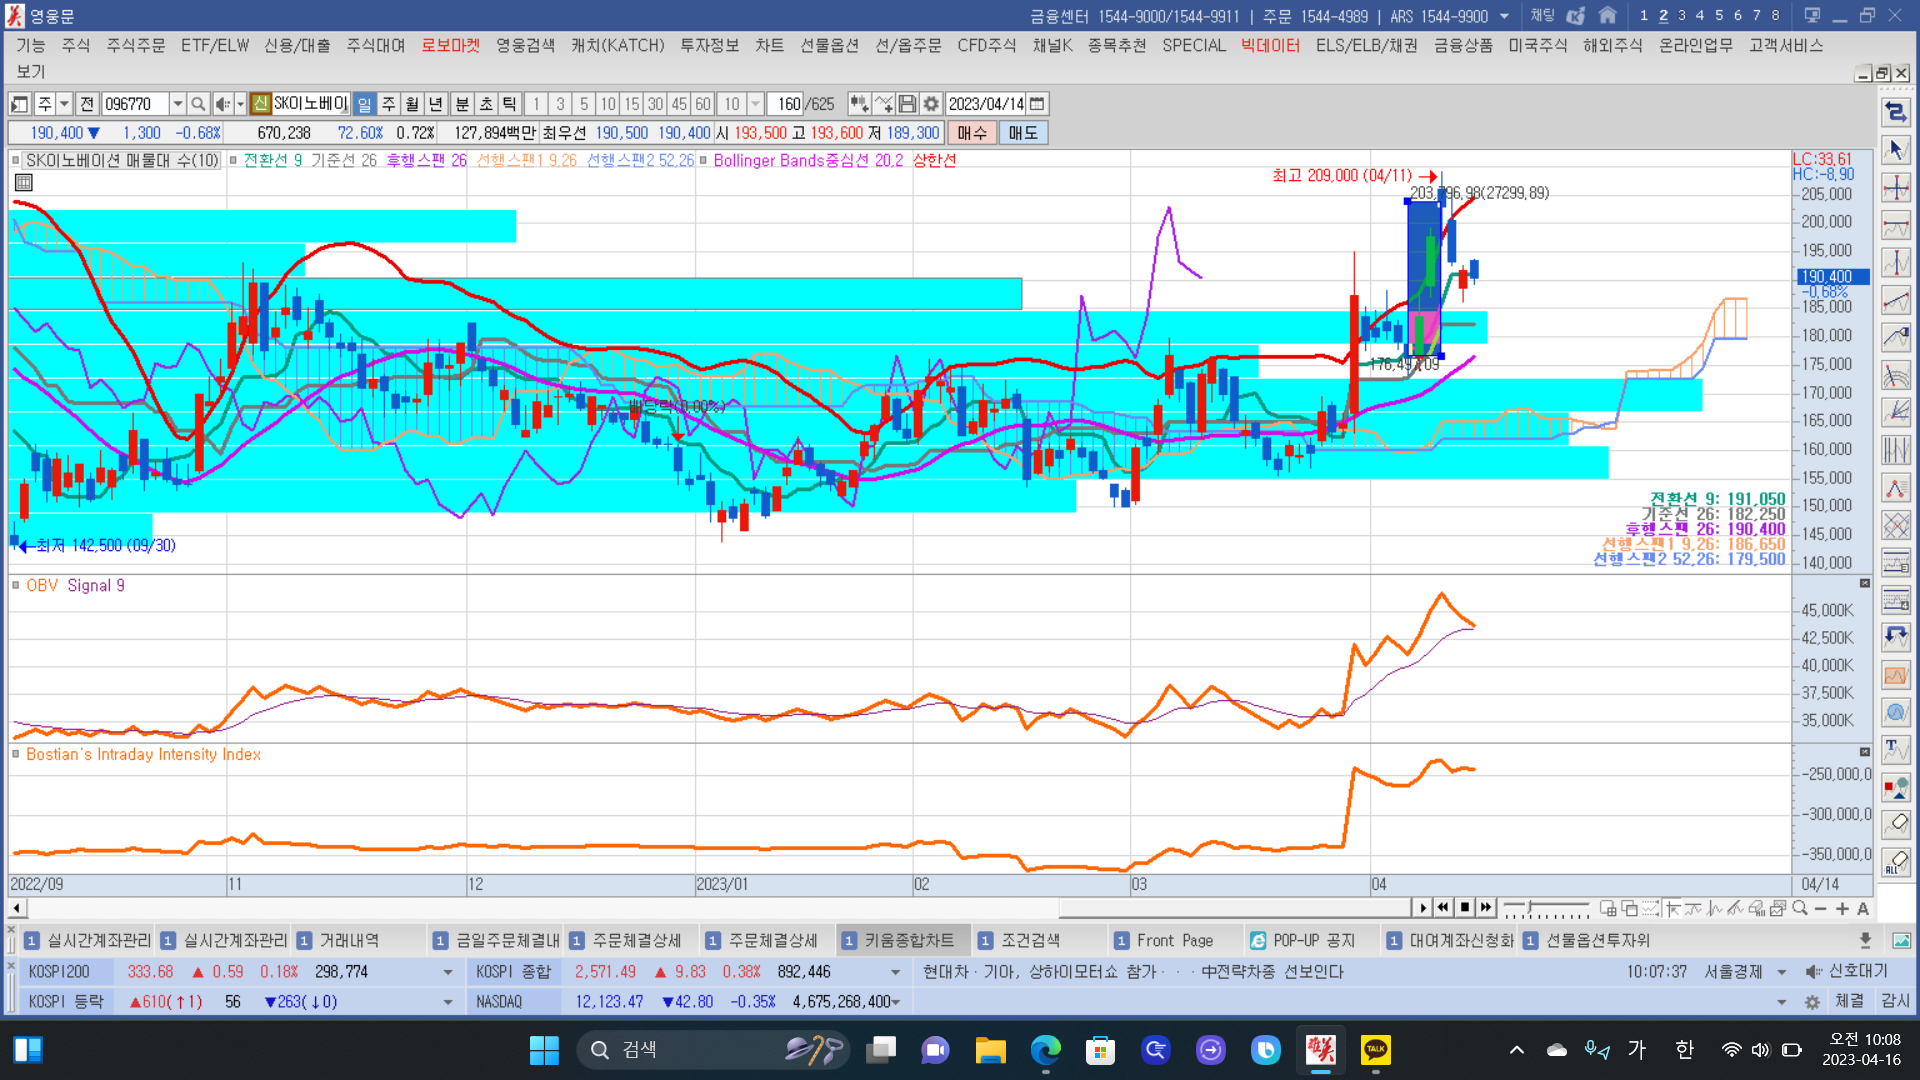Click the 매도 sell button
1920x1080 pixels.
(1022, 133)
